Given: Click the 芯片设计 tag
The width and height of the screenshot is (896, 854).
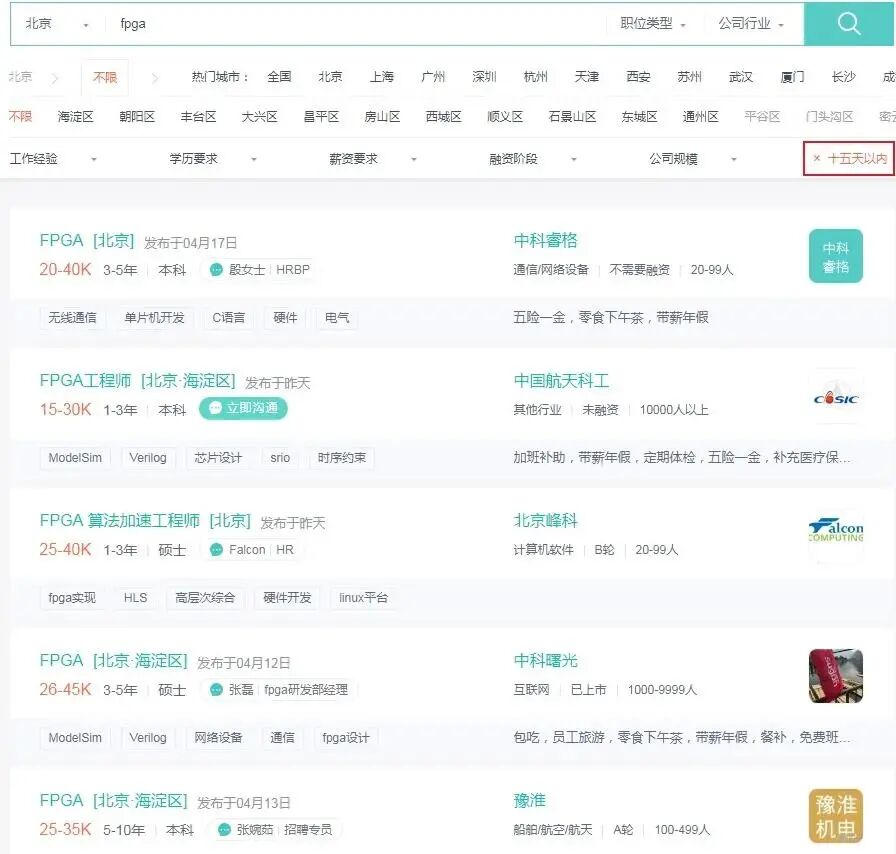Looking at the screenshot, I should pyautogui.click(x=218, y=458).
